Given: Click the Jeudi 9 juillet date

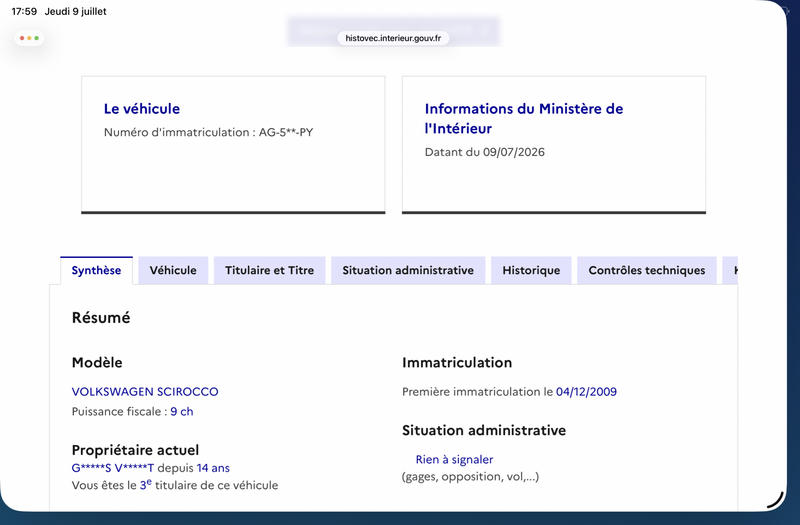Looking at the screenshot, I should [76, 11].
